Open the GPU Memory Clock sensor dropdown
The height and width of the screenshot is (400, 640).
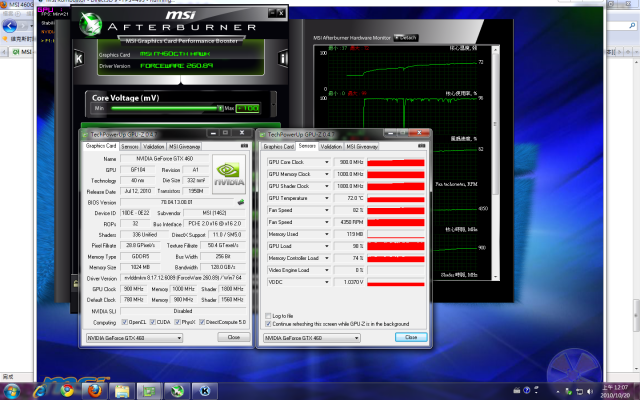click(327, 174)
